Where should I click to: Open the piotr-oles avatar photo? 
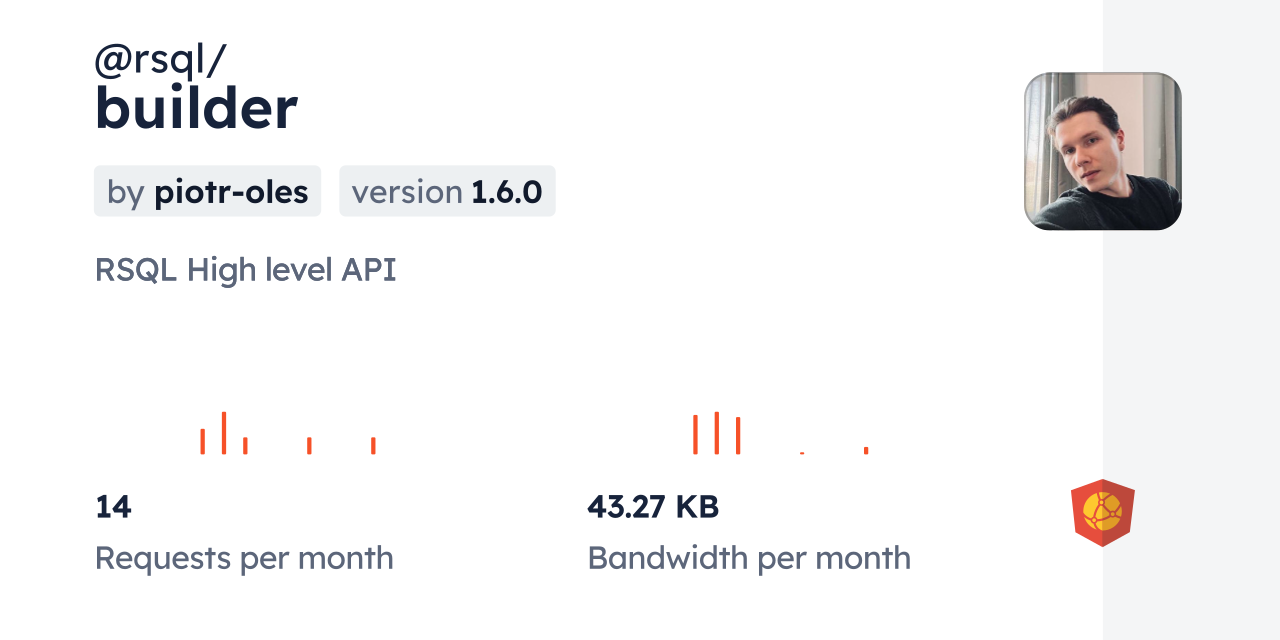(1102, 151)
